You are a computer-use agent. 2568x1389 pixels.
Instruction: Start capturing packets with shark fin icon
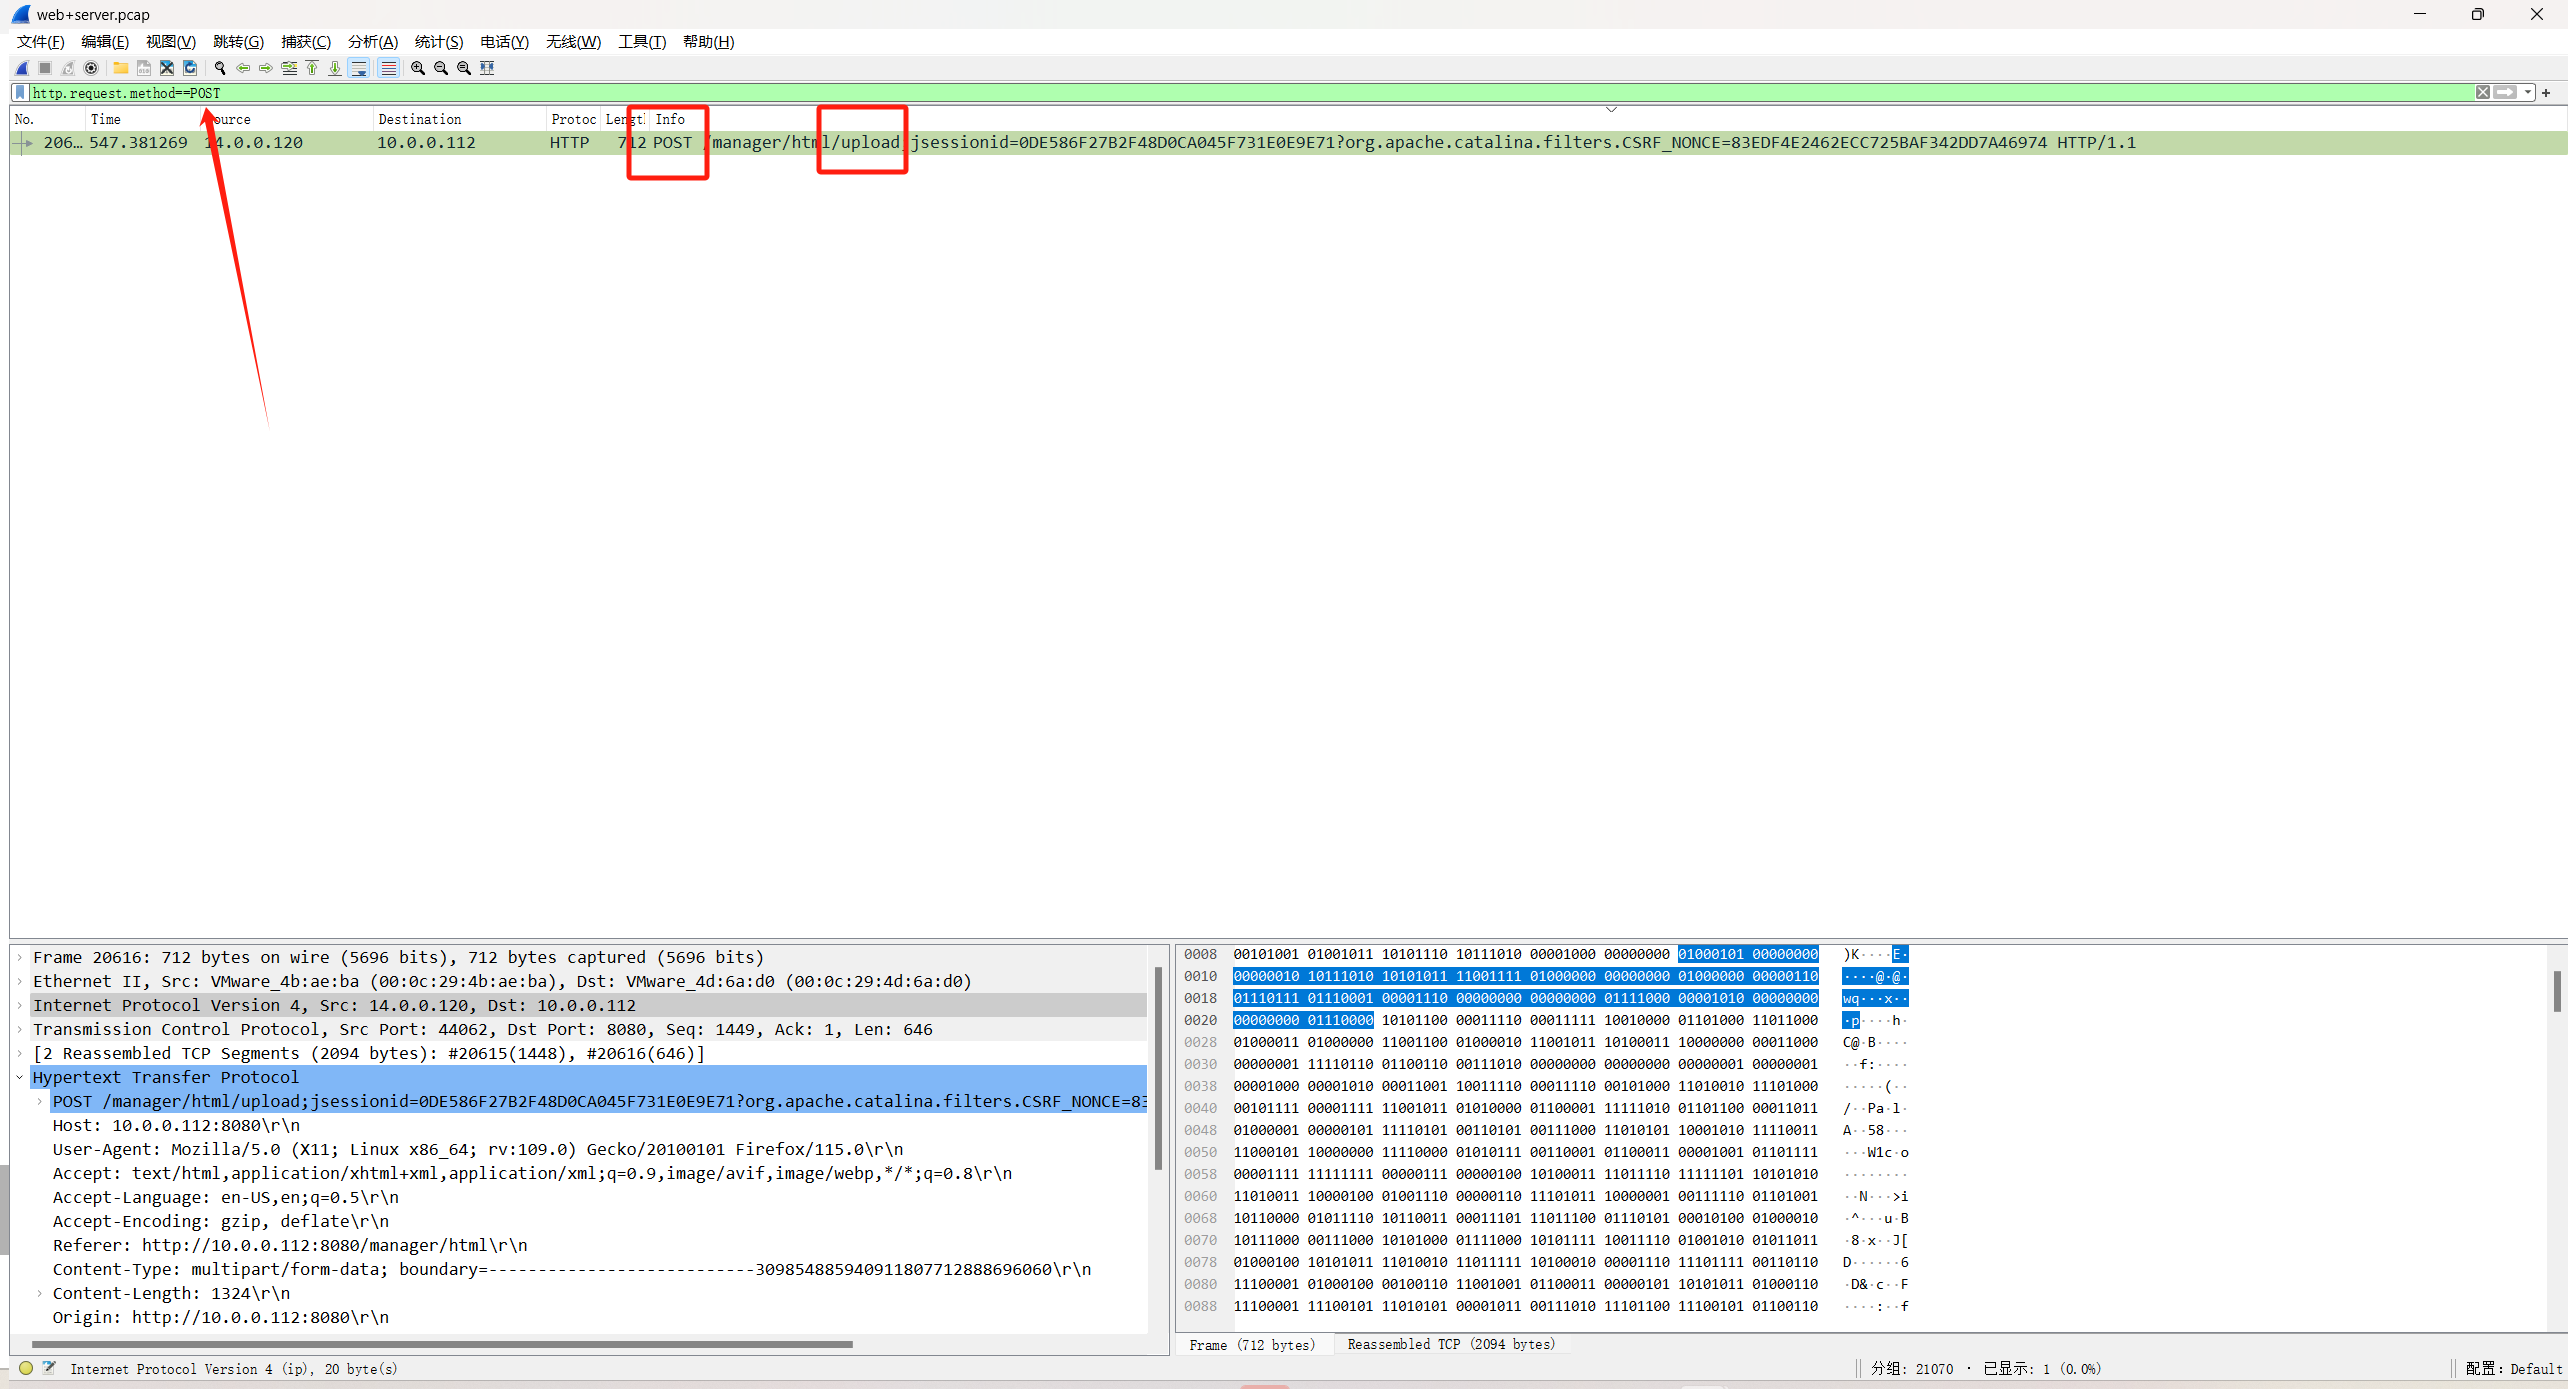(x=21, y=68)
